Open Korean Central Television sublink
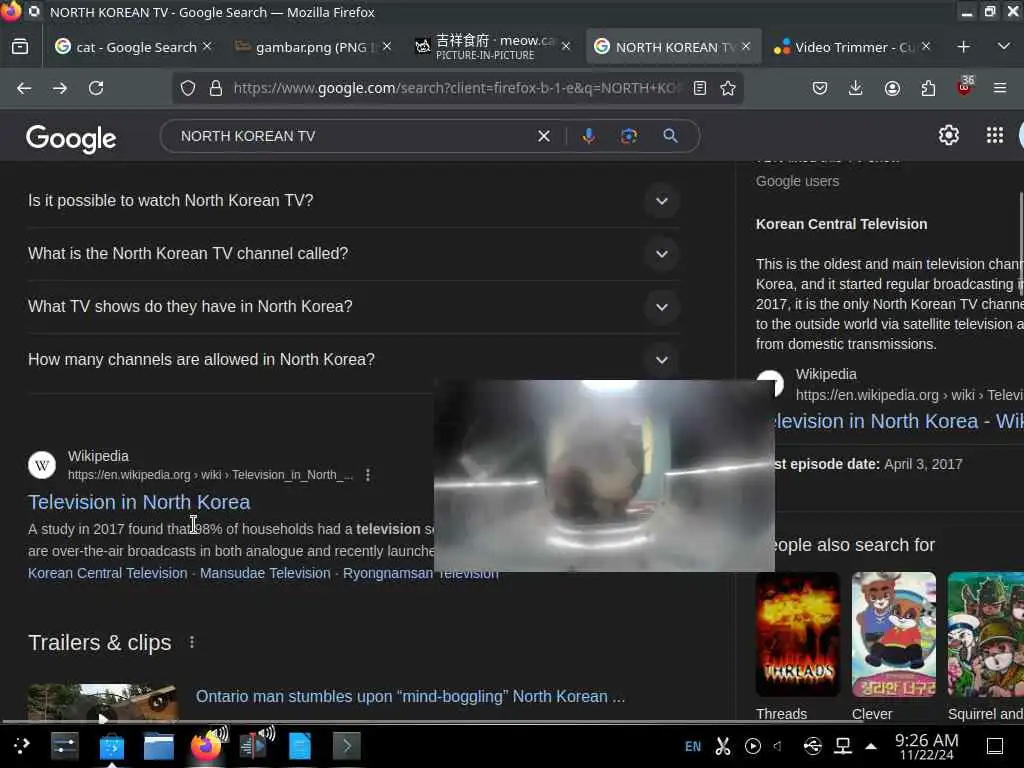1024x768 pixels. (x=108, y=573)
